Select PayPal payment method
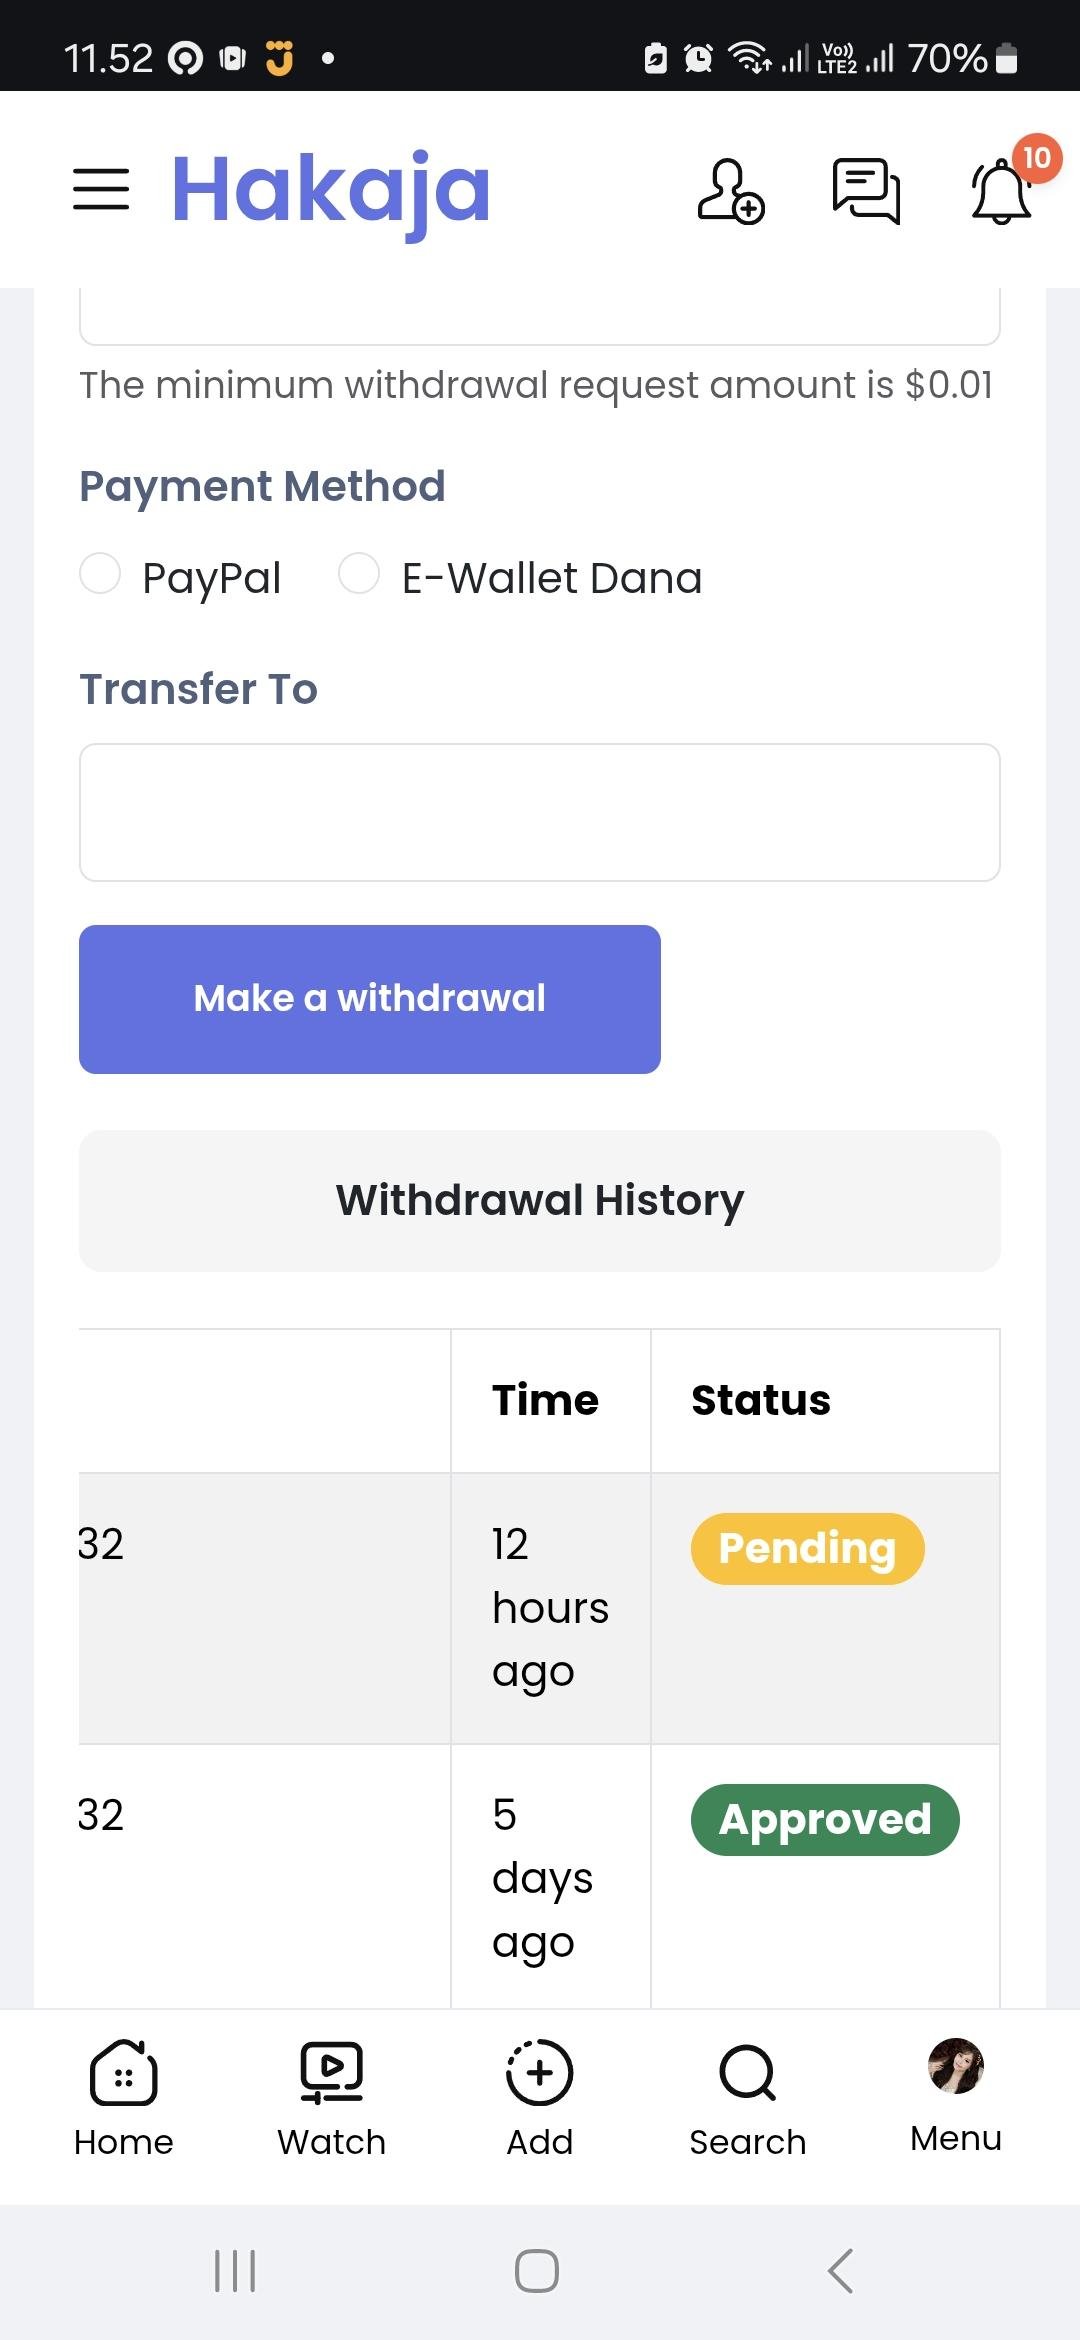 click(100, 574)
